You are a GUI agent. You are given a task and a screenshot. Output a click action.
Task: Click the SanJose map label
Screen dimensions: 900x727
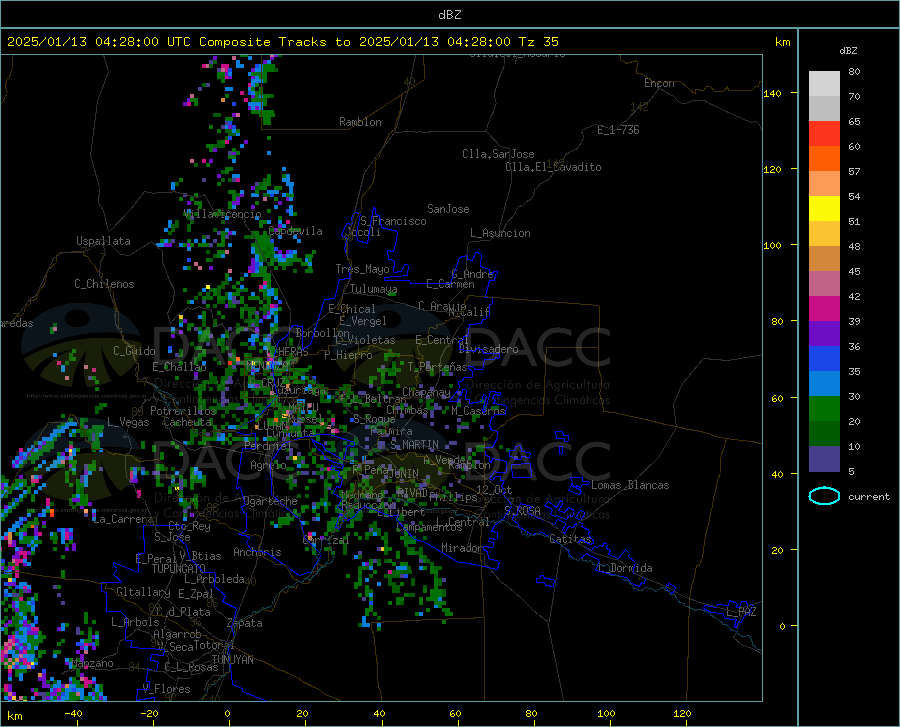coord(448,209)
